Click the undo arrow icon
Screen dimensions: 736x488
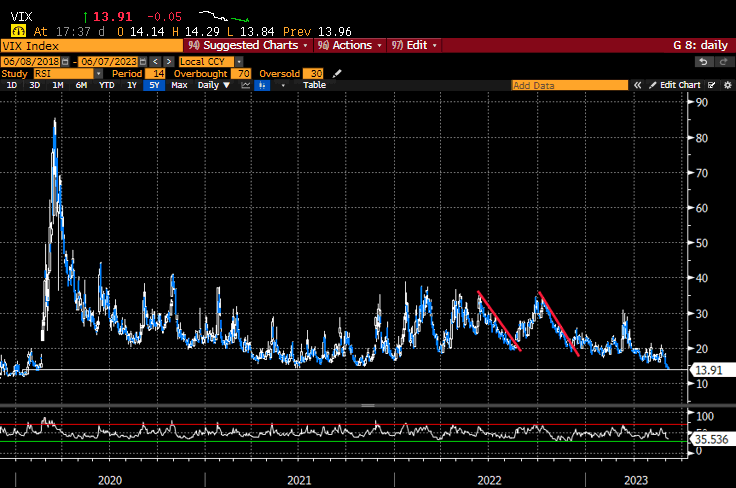tap(704, 62)
